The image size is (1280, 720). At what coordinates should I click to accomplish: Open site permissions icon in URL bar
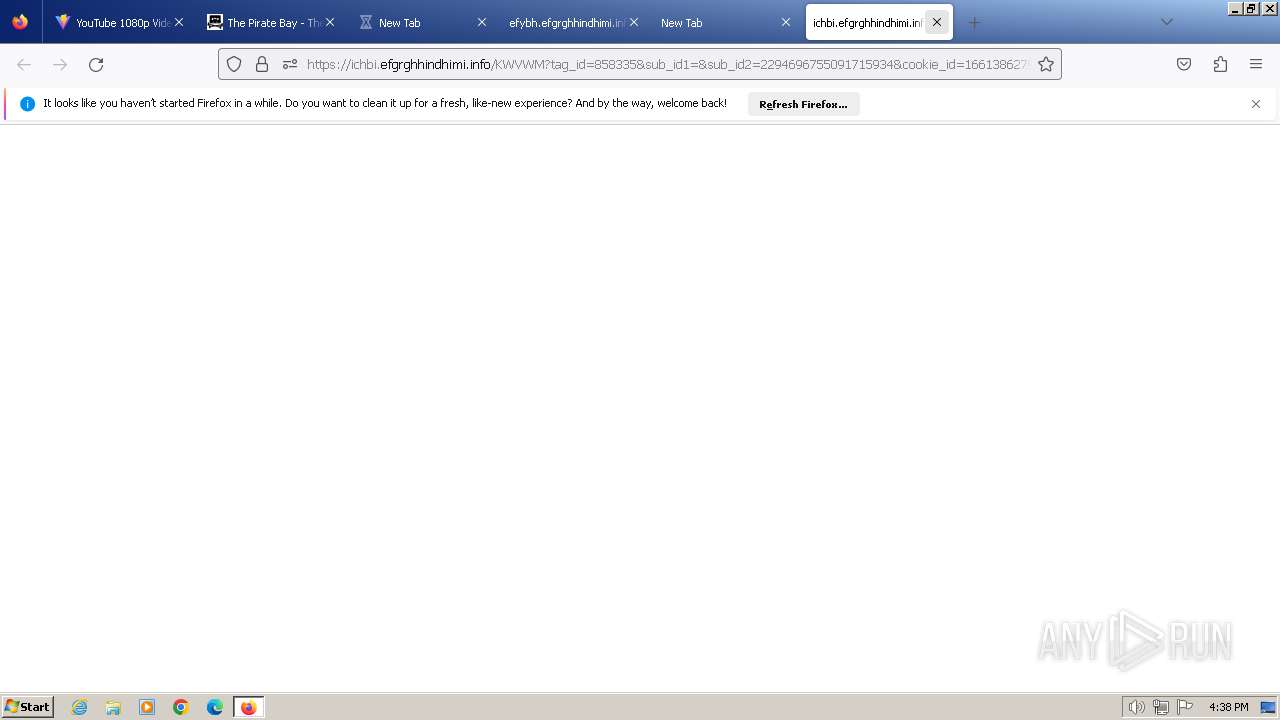(x=290, y=64)
